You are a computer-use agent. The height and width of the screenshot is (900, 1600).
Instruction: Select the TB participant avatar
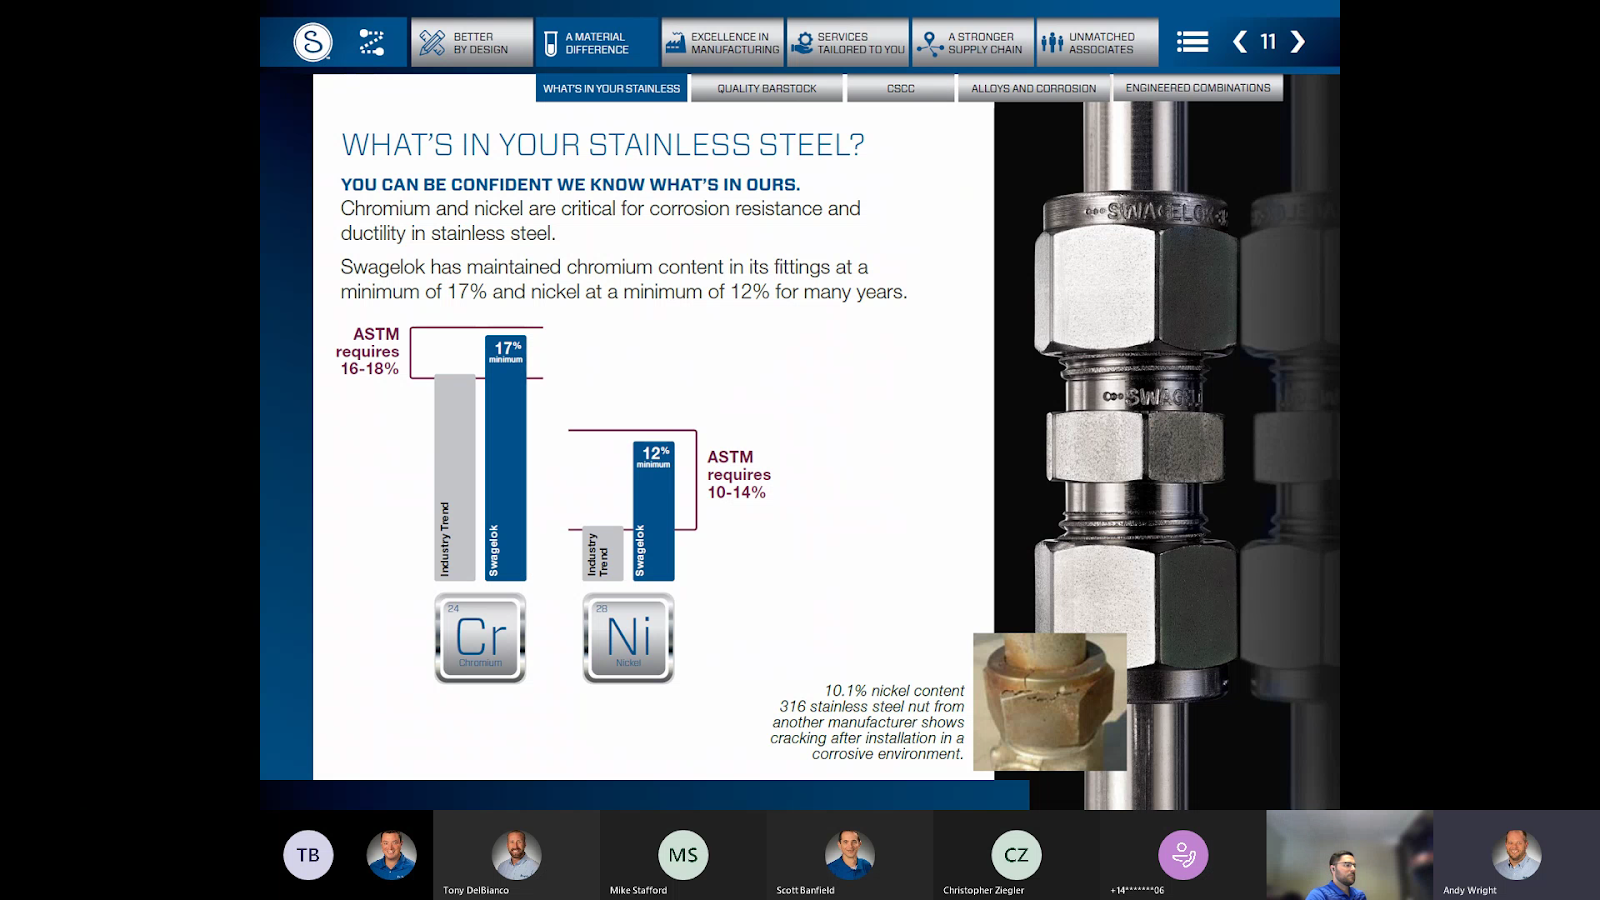[x=308, y=855]
